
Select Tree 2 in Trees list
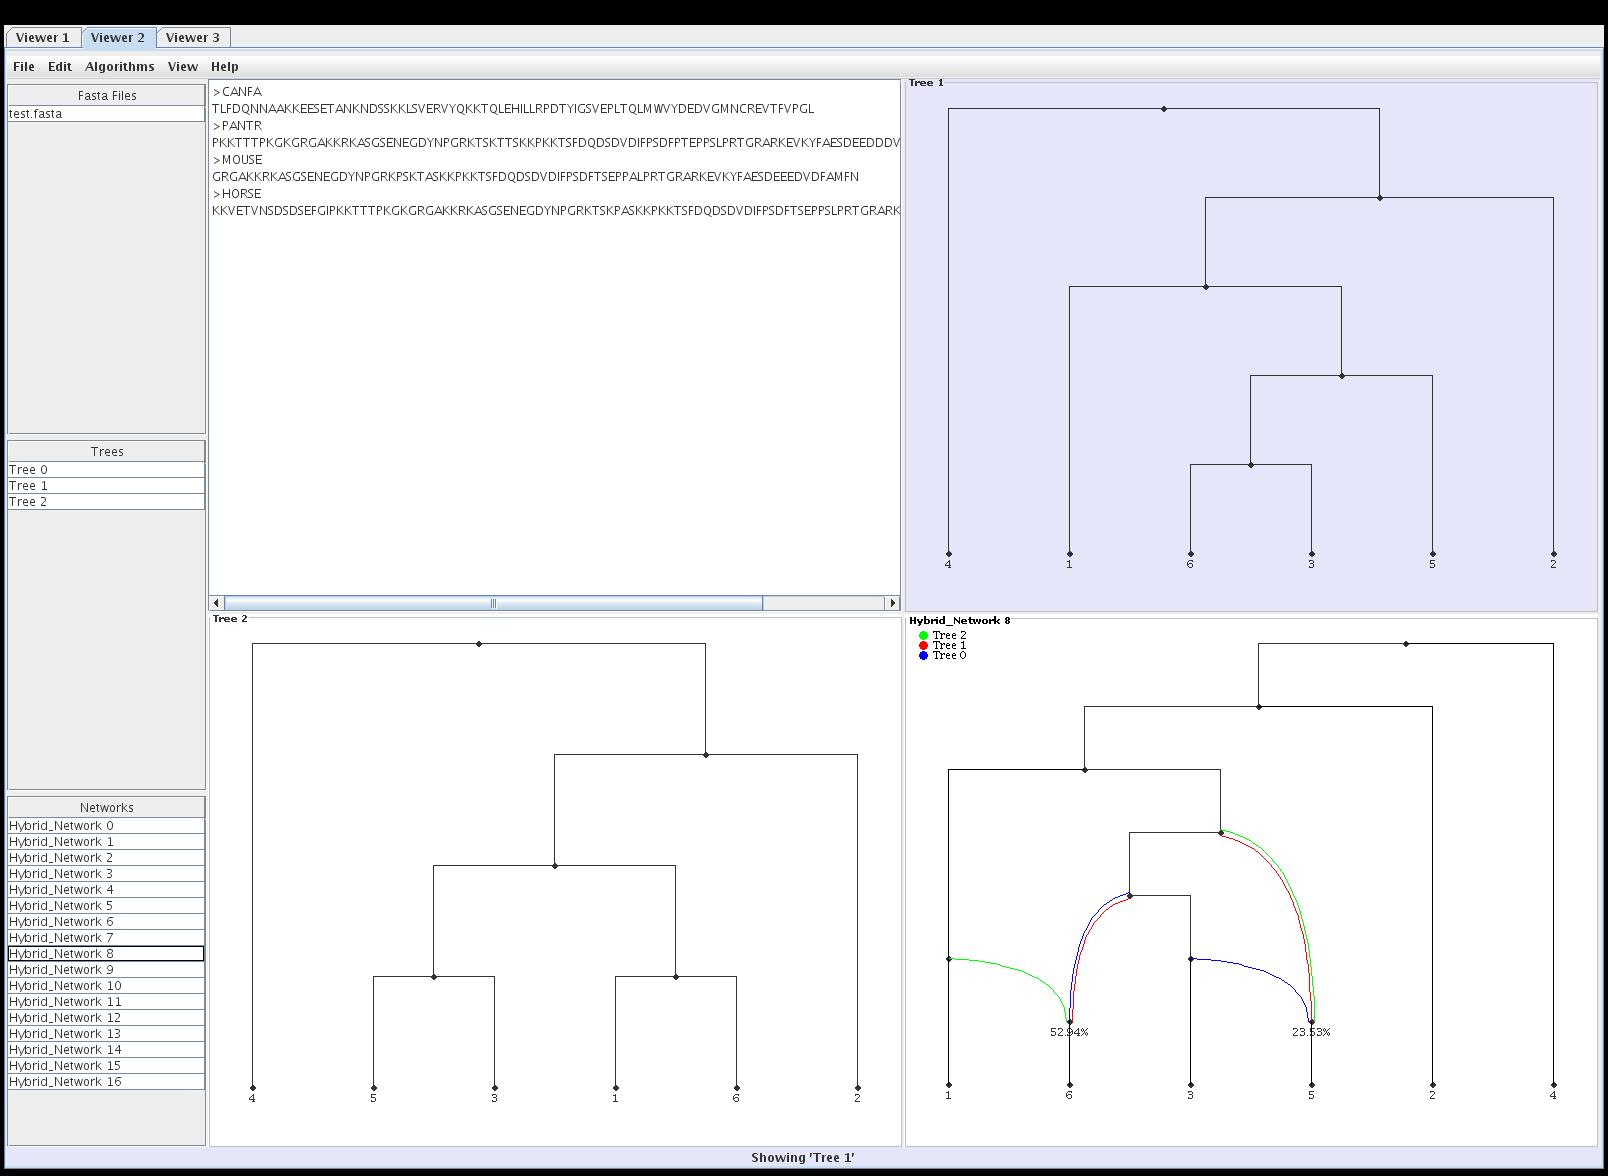106,502
